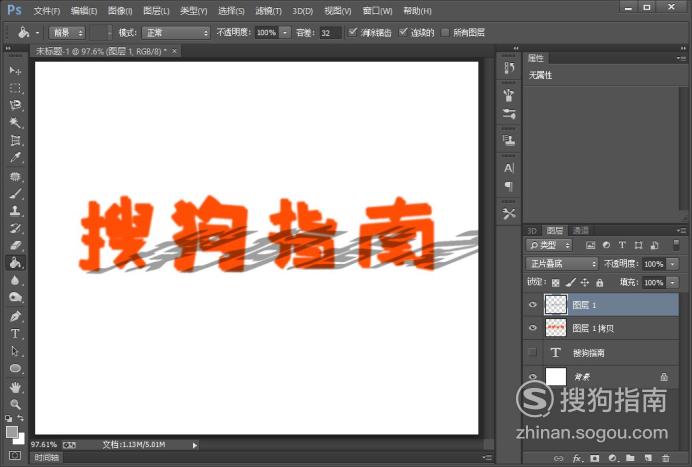Open the 文件(F) menu
This screenshot has height=467, width=692.
pos(47,11)
